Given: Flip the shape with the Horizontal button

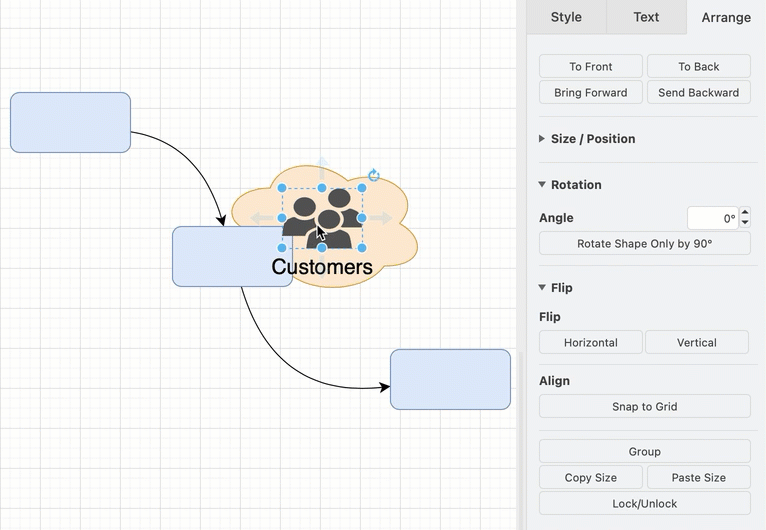Looking at the screenshot, I should tap(591, 342).
